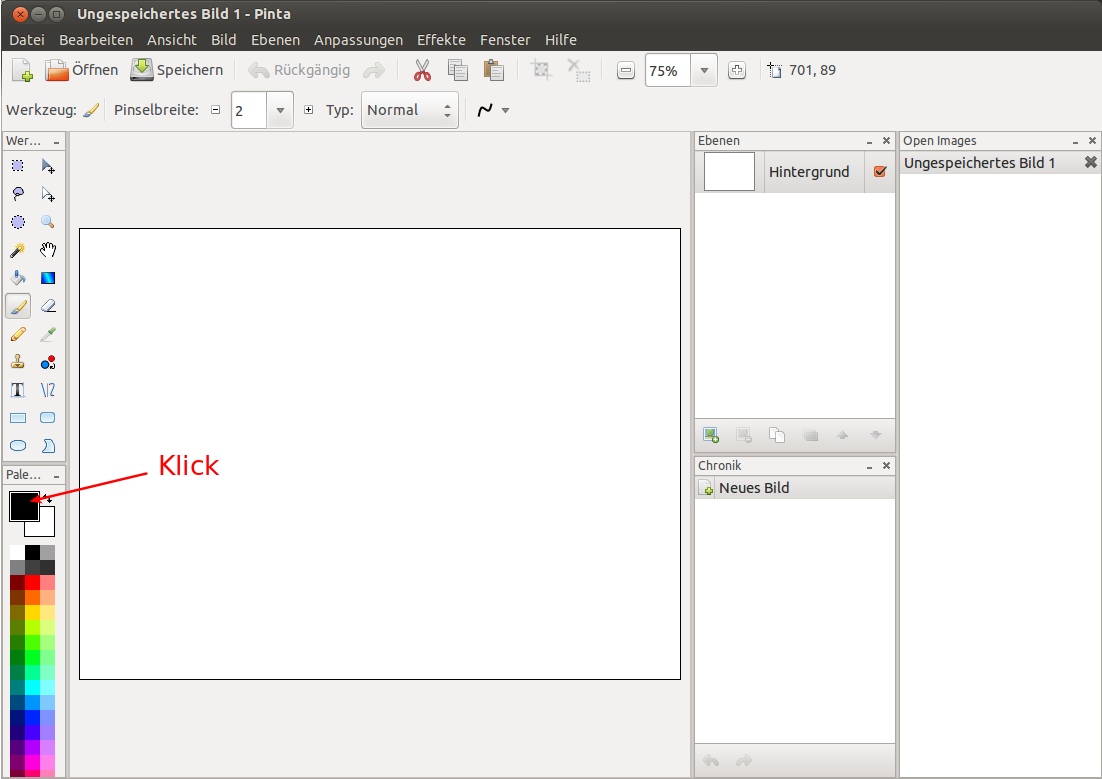Viewport: 1102px width, 779px height.
Task: Click the Cut scissors icon
Action: coord(422,70)
